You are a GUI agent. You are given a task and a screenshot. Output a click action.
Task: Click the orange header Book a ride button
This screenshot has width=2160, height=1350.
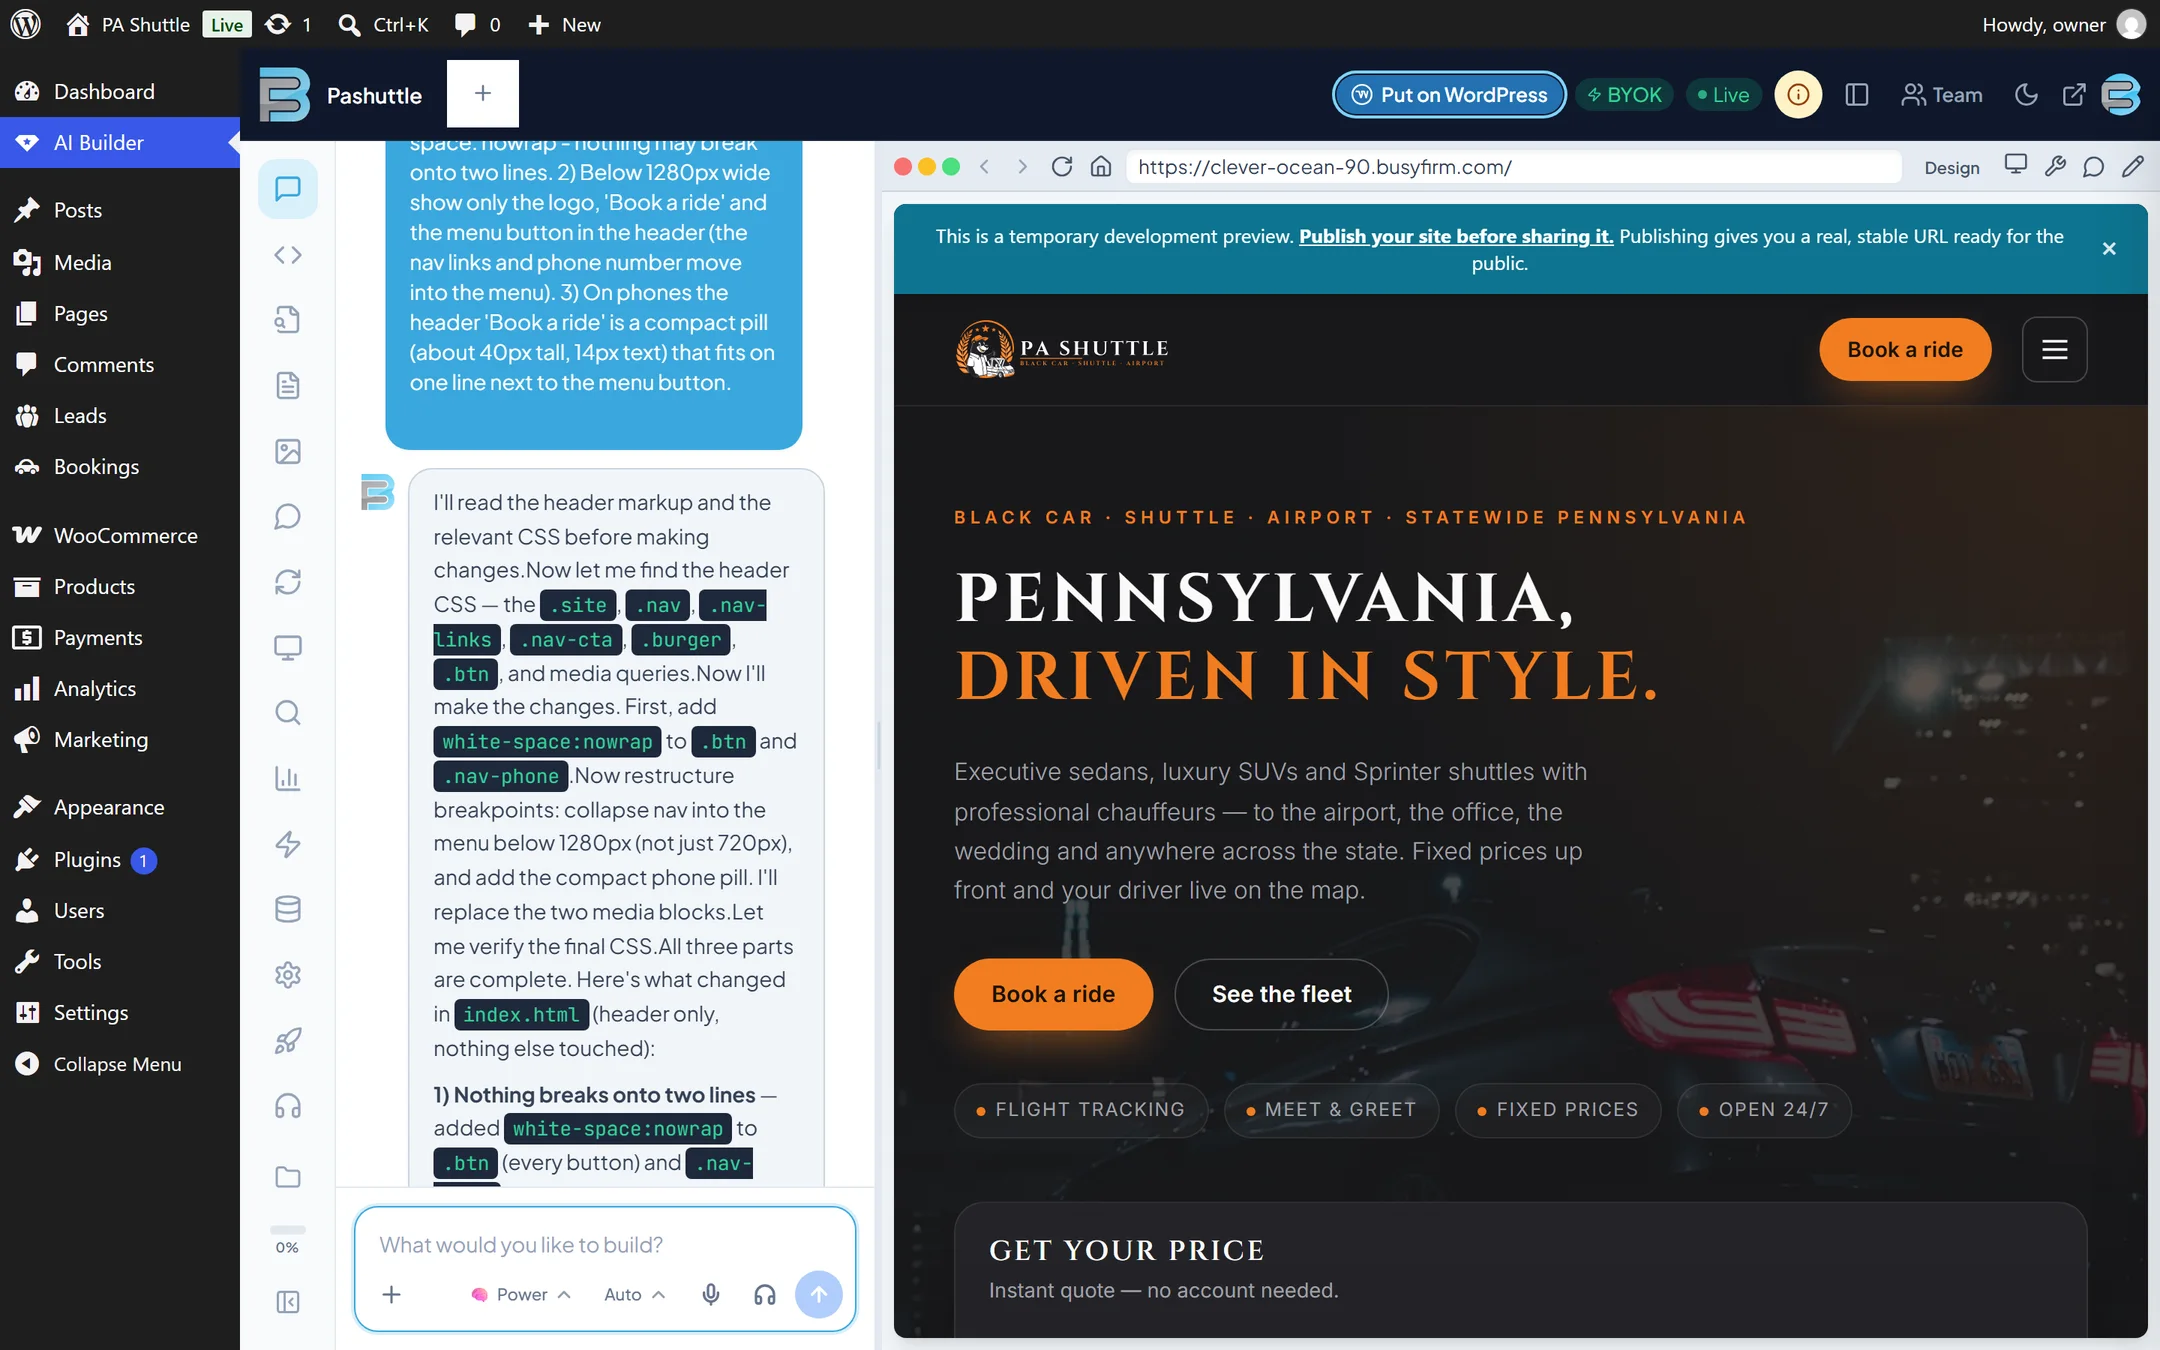tap(1905, 349)
